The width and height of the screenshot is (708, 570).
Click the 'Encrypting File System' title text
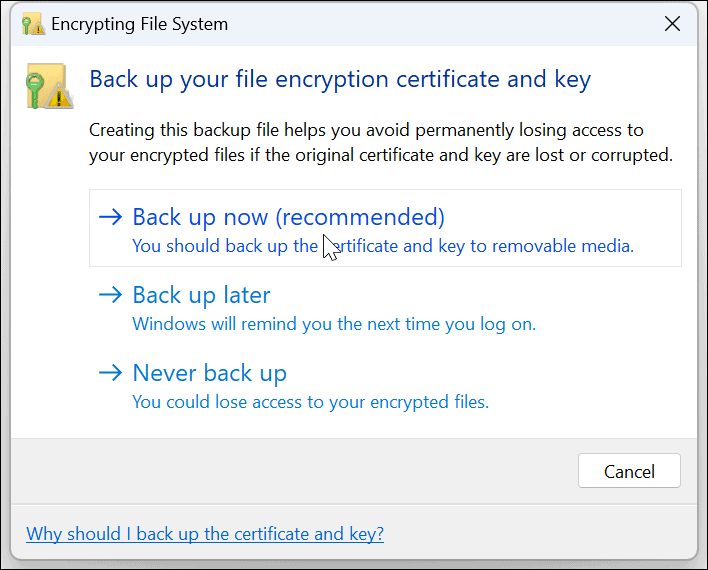coord(141,24)
